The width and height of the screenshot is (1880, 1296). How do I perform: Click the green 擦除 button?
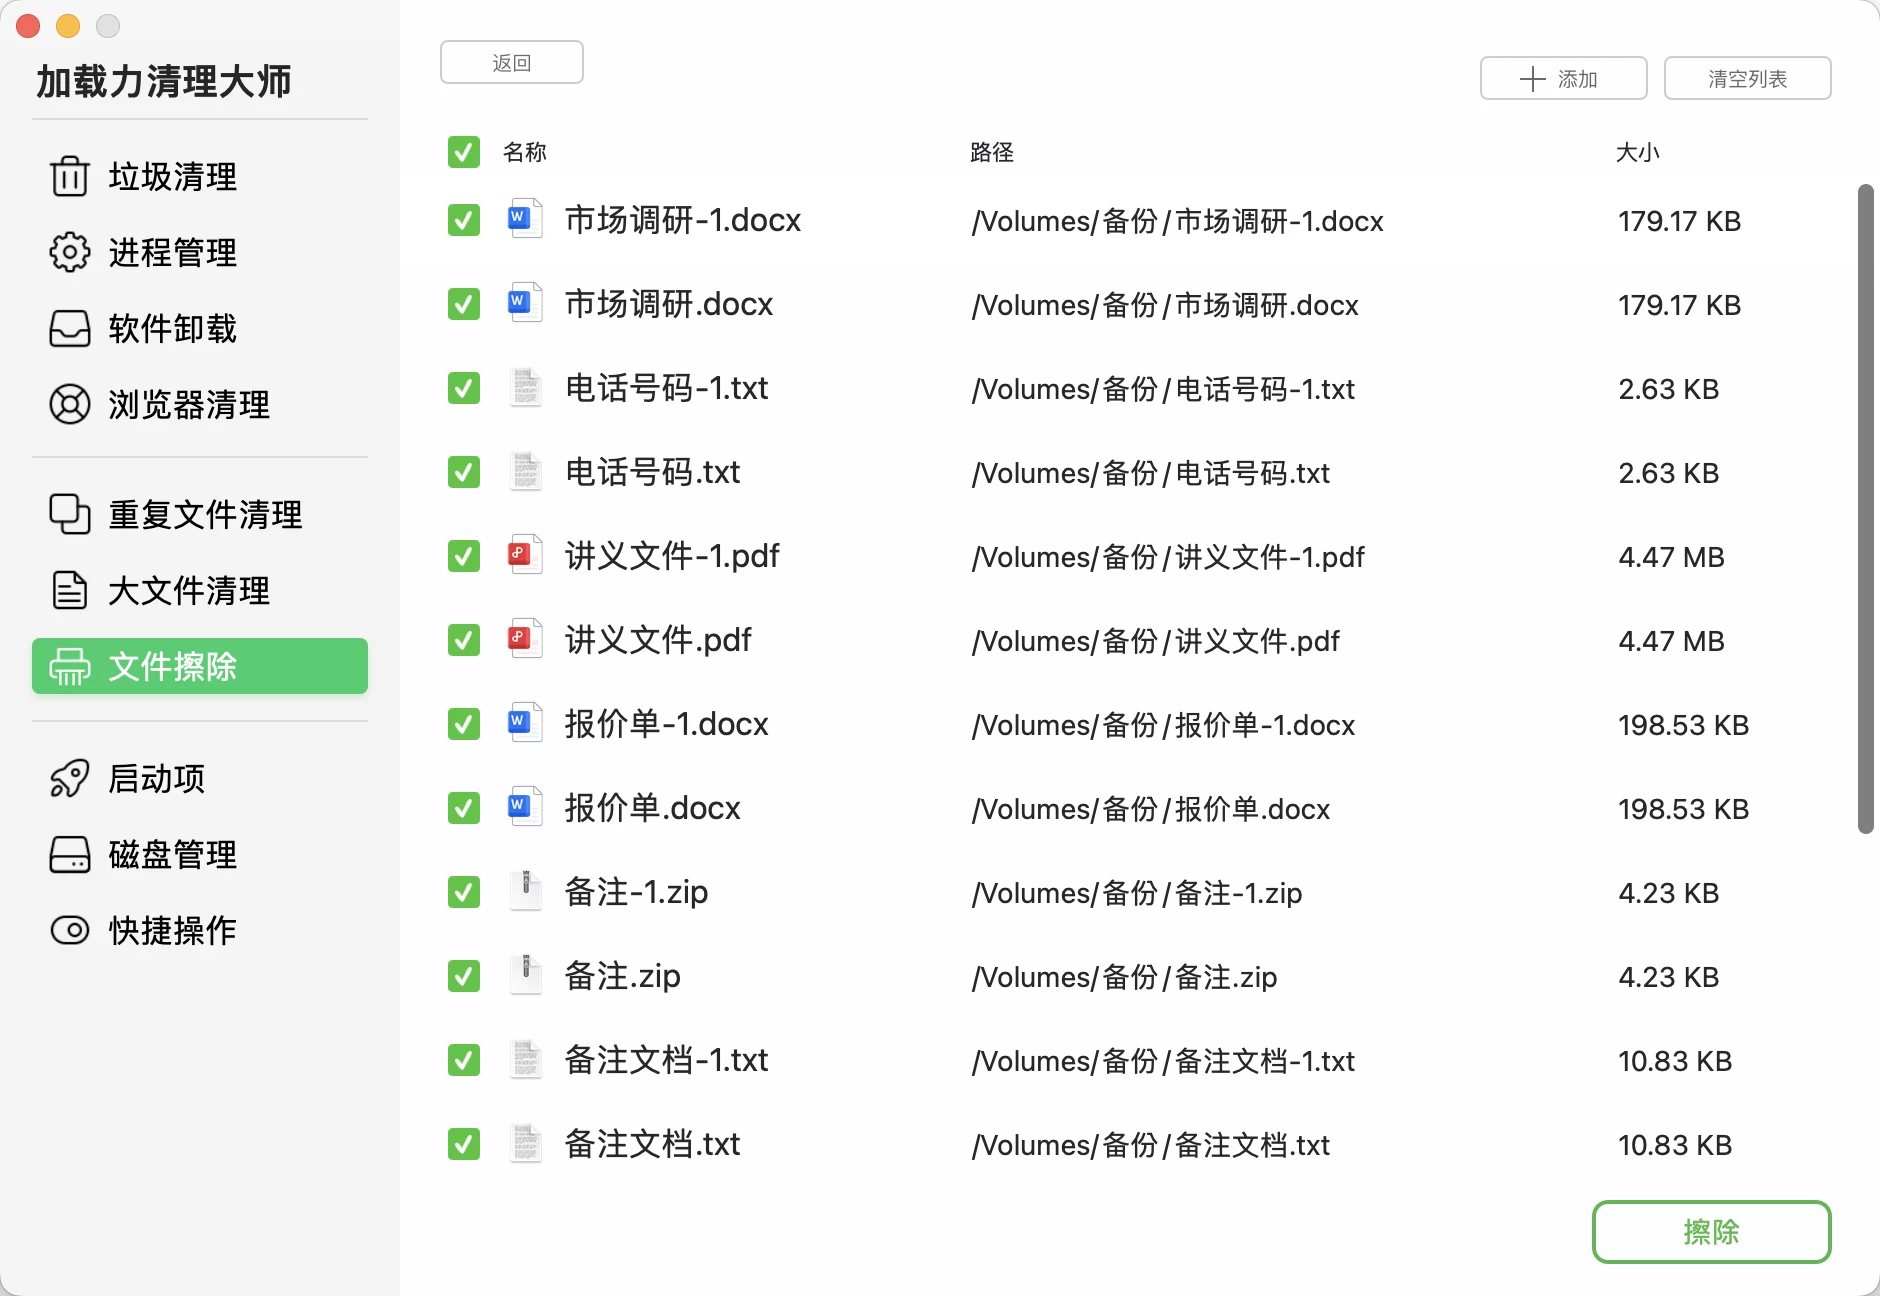tap(1711, 1232)
